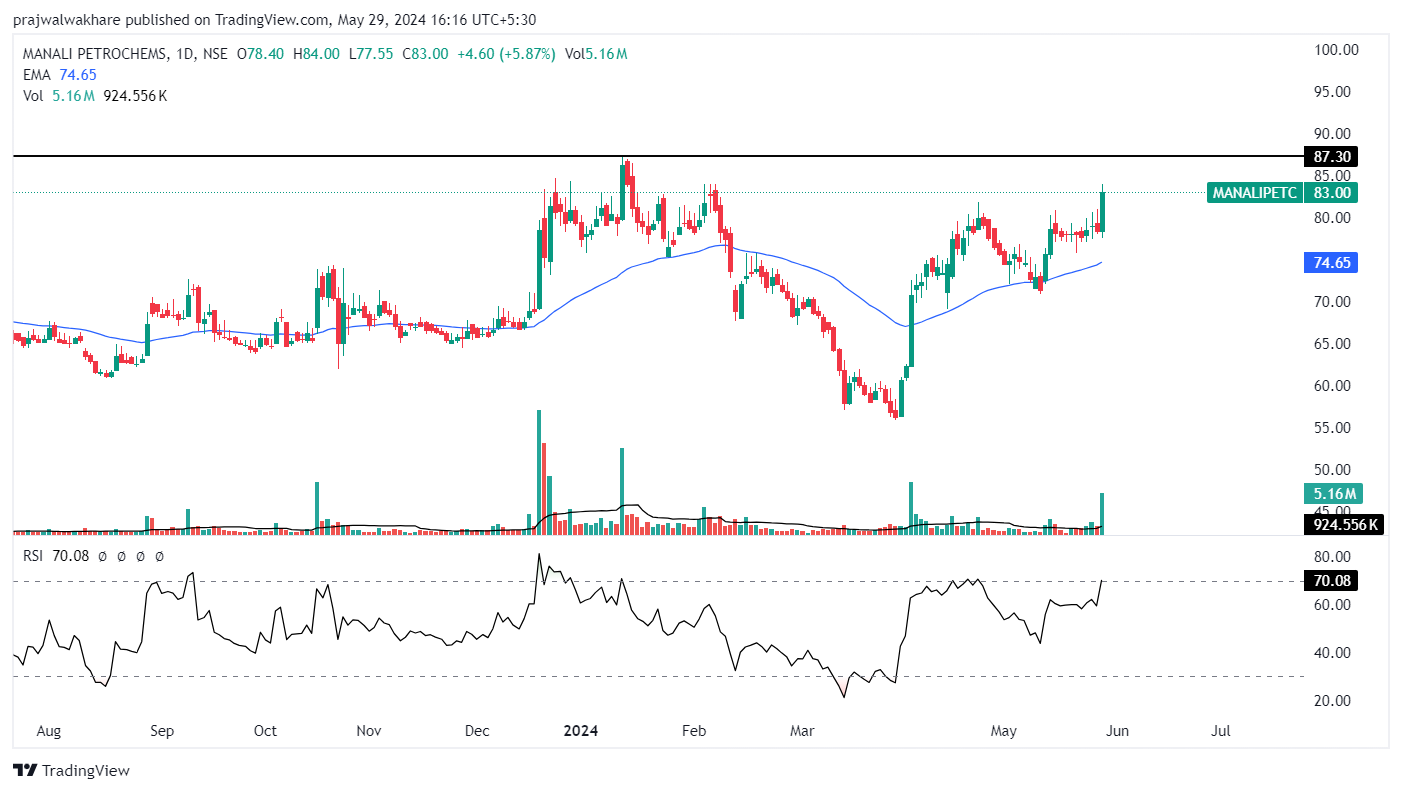The width and height of the screenshot is (1402, 792).
Task: Click the MANALIPETC 83.00 price label
Action: tap(1284, 193)
